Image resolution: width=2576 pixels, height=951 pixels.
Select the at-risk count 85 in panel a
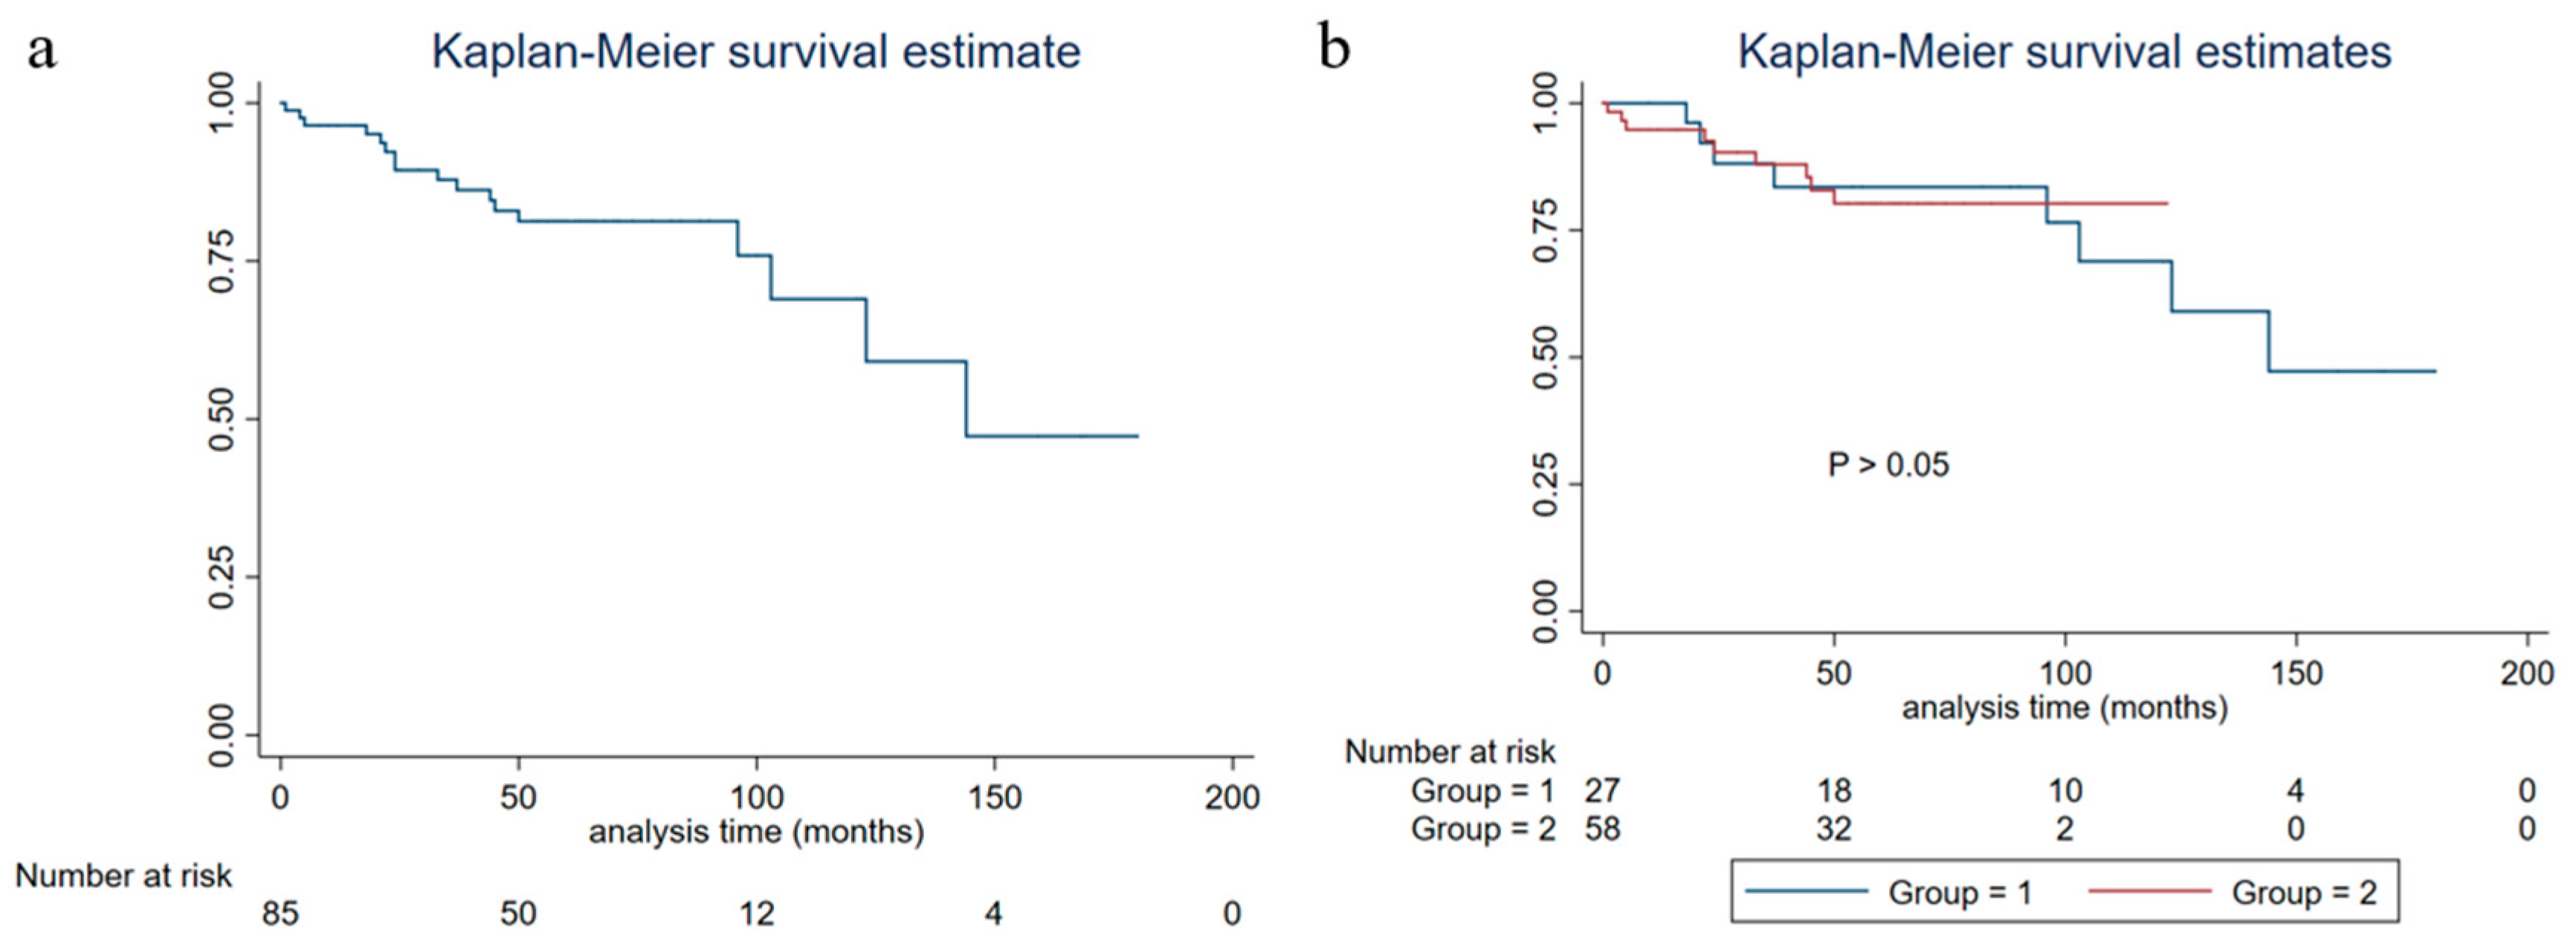point(280,913)
